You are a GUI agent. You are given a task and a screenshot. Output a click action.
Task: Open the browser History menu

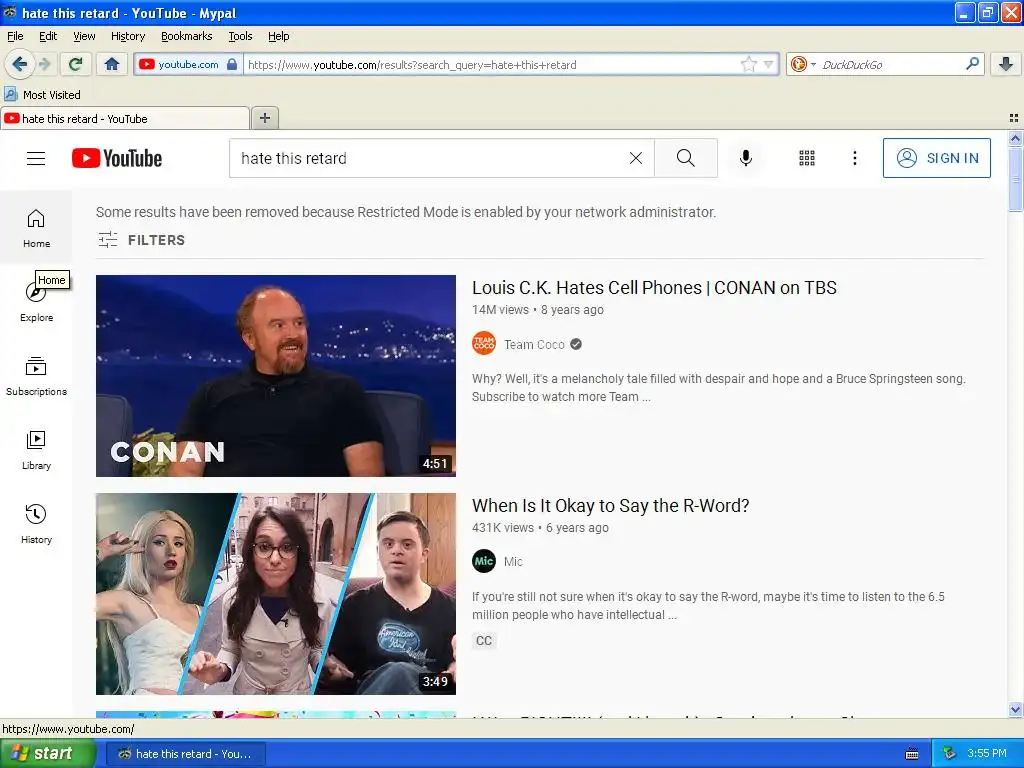127,36
